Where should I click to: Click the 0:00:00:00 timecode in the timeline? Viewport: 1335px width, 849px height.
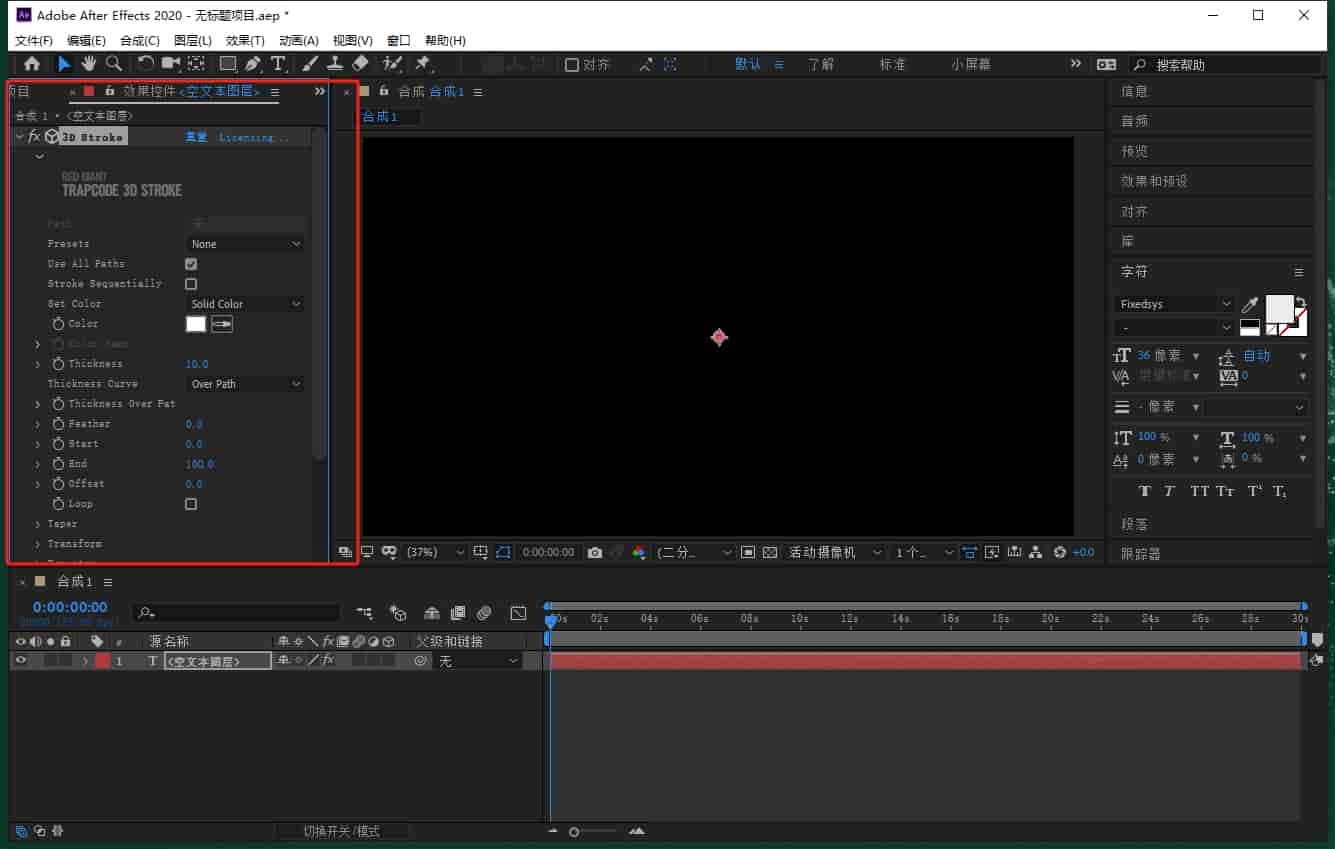pos(70,607)
